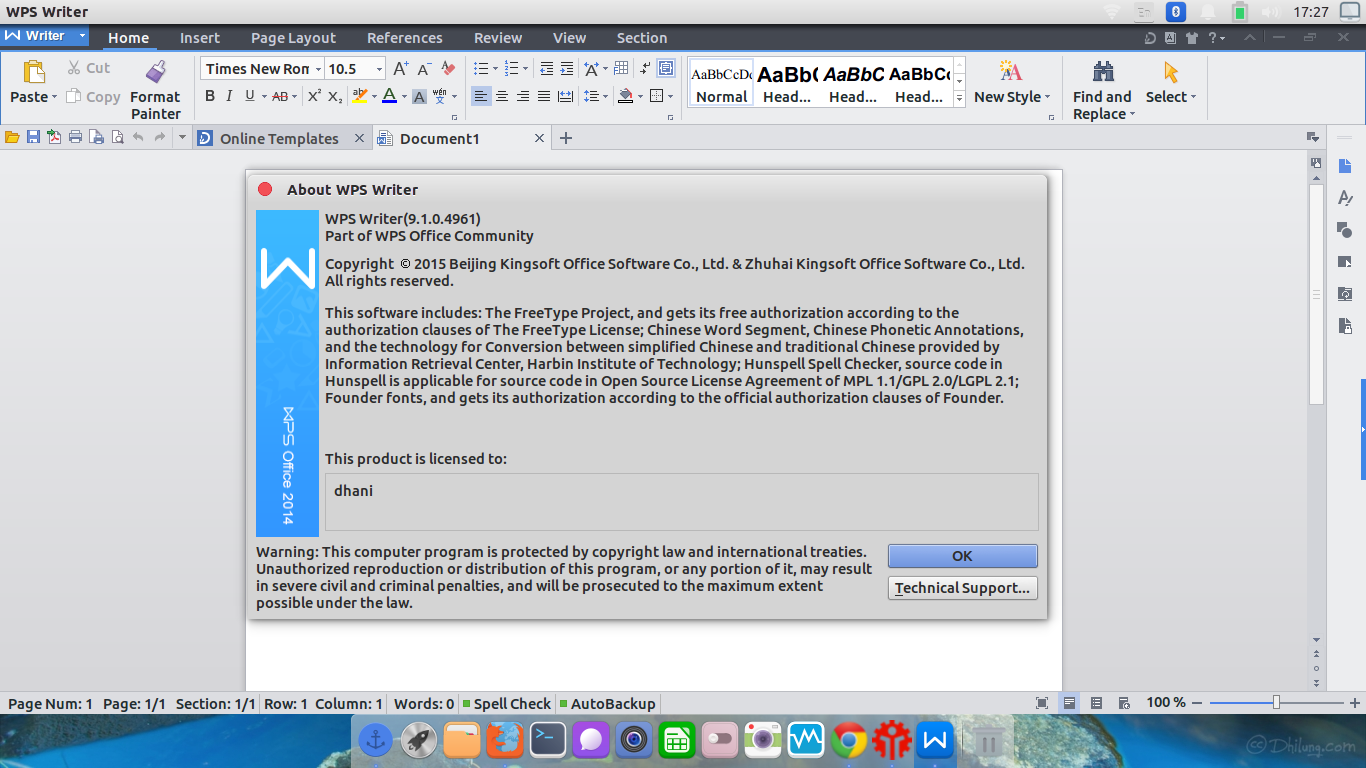Screen dimensions: 1366x768
Task: Expand the Paste options arrow
Action: tap(54, 97)
